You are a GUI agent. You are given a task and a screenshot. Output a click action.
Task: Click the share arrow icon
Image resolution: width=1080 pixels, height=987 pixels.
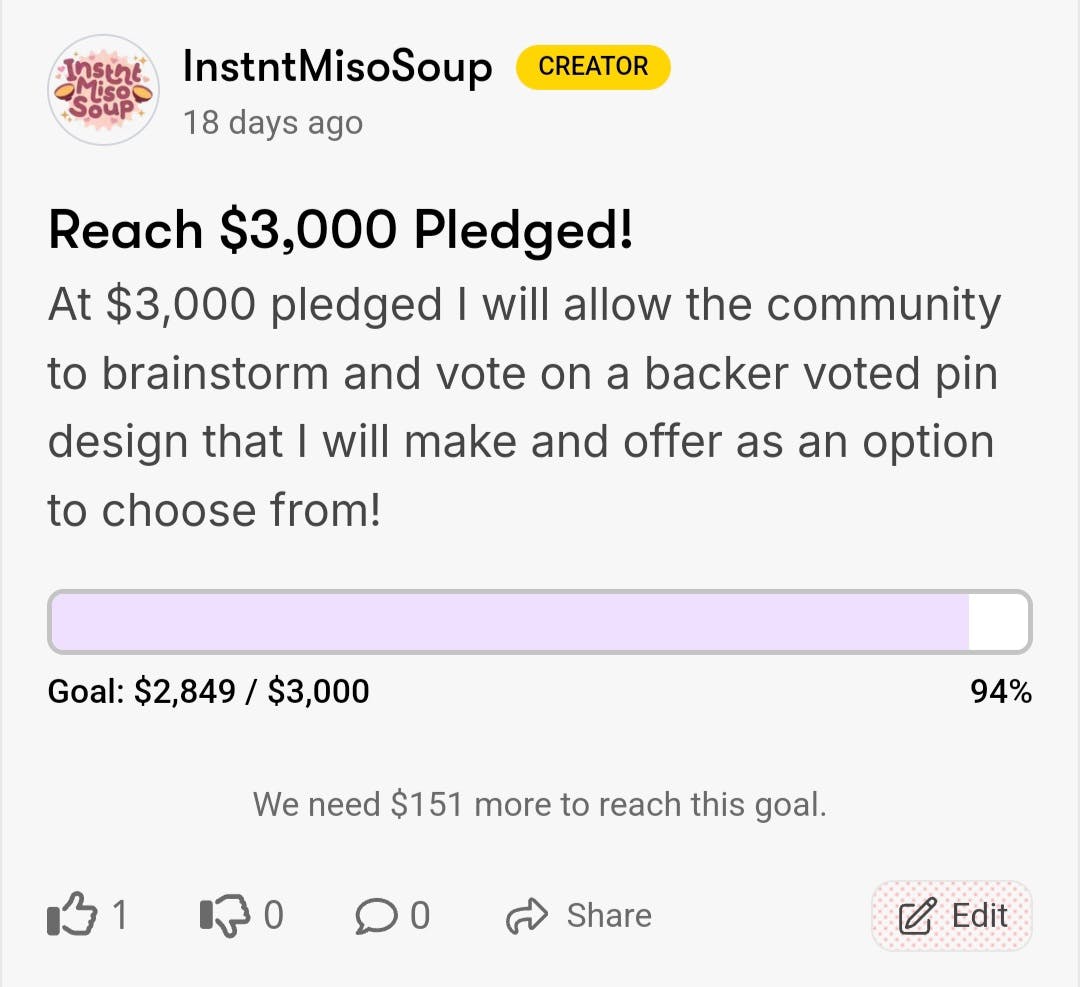[527, 915]
